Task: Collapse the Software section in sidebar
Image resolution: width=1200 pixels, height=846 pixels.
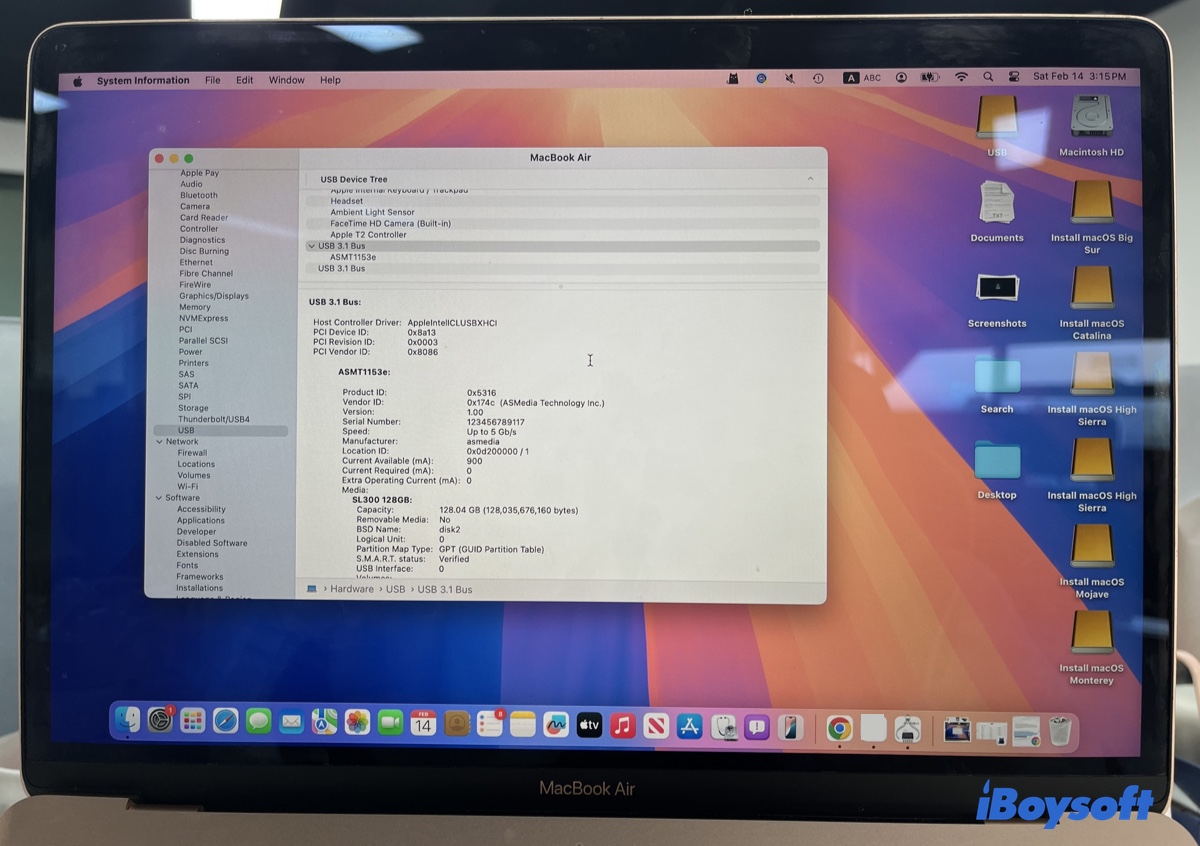Action: pyautogui.click(x=158, y=498)
